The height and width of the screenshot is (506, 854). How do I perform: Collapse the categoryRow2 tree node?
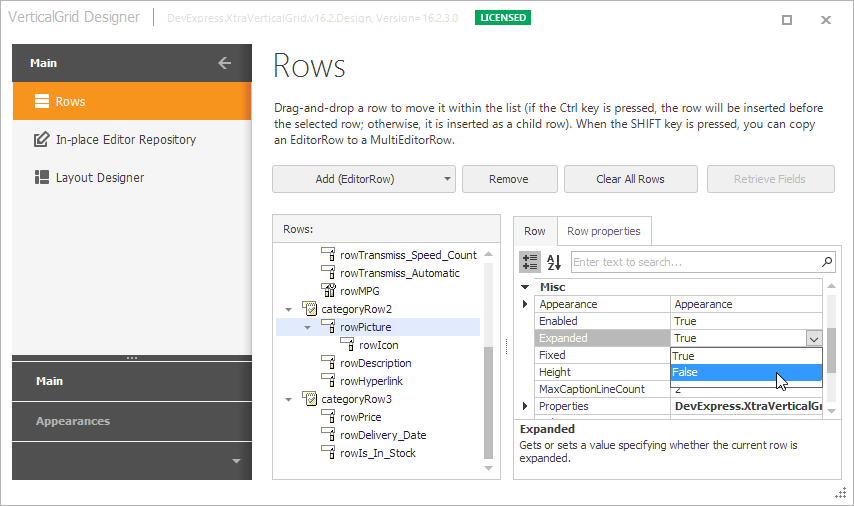point(289,309)
